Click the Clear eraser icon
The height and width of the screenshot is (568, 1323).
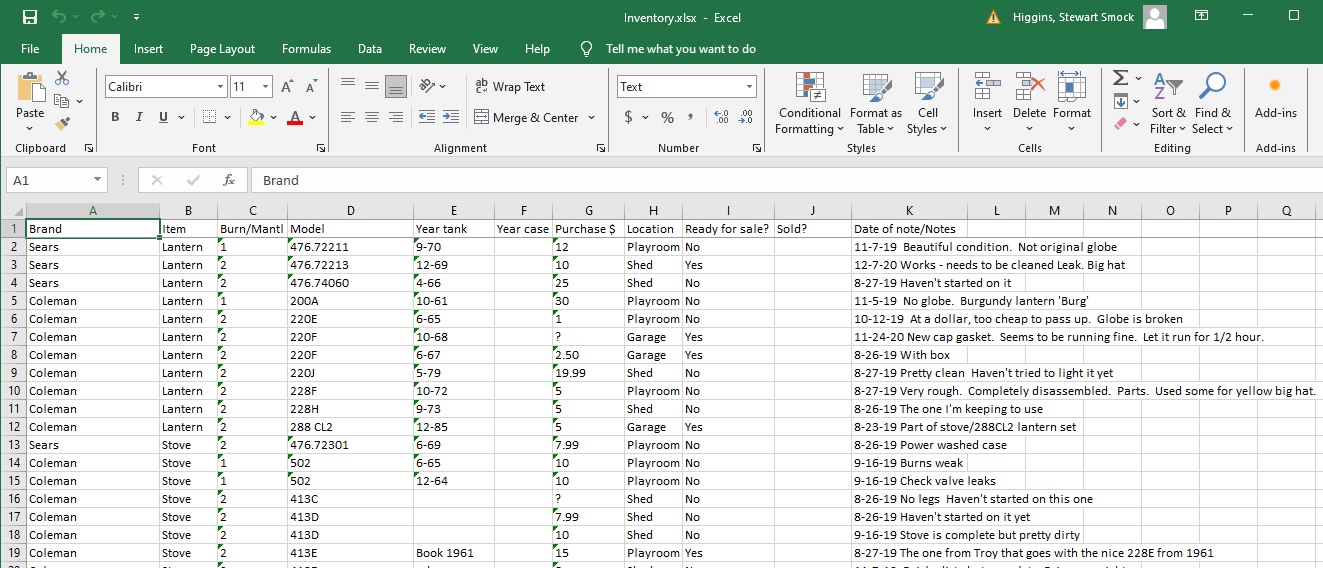click(x=1121, y=124)
